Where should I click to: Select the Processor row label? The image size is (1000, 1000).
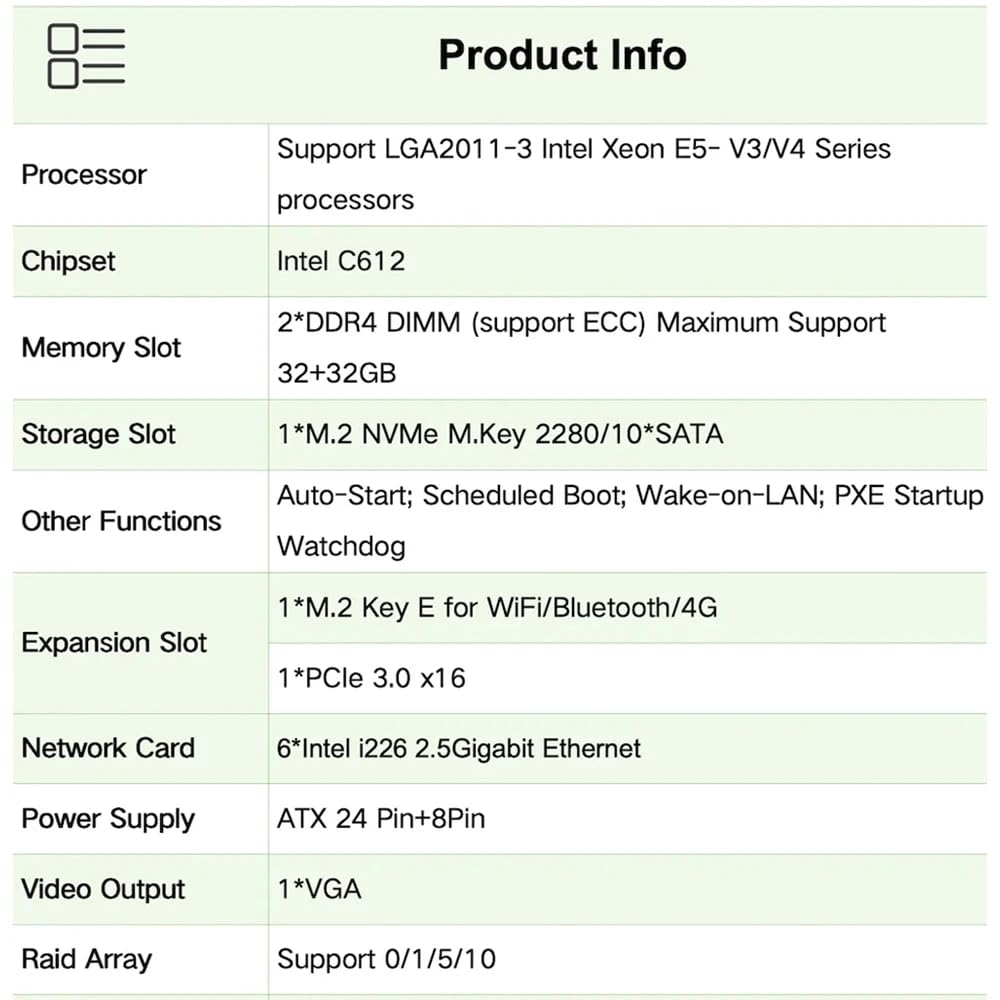[x=84, y=175]
